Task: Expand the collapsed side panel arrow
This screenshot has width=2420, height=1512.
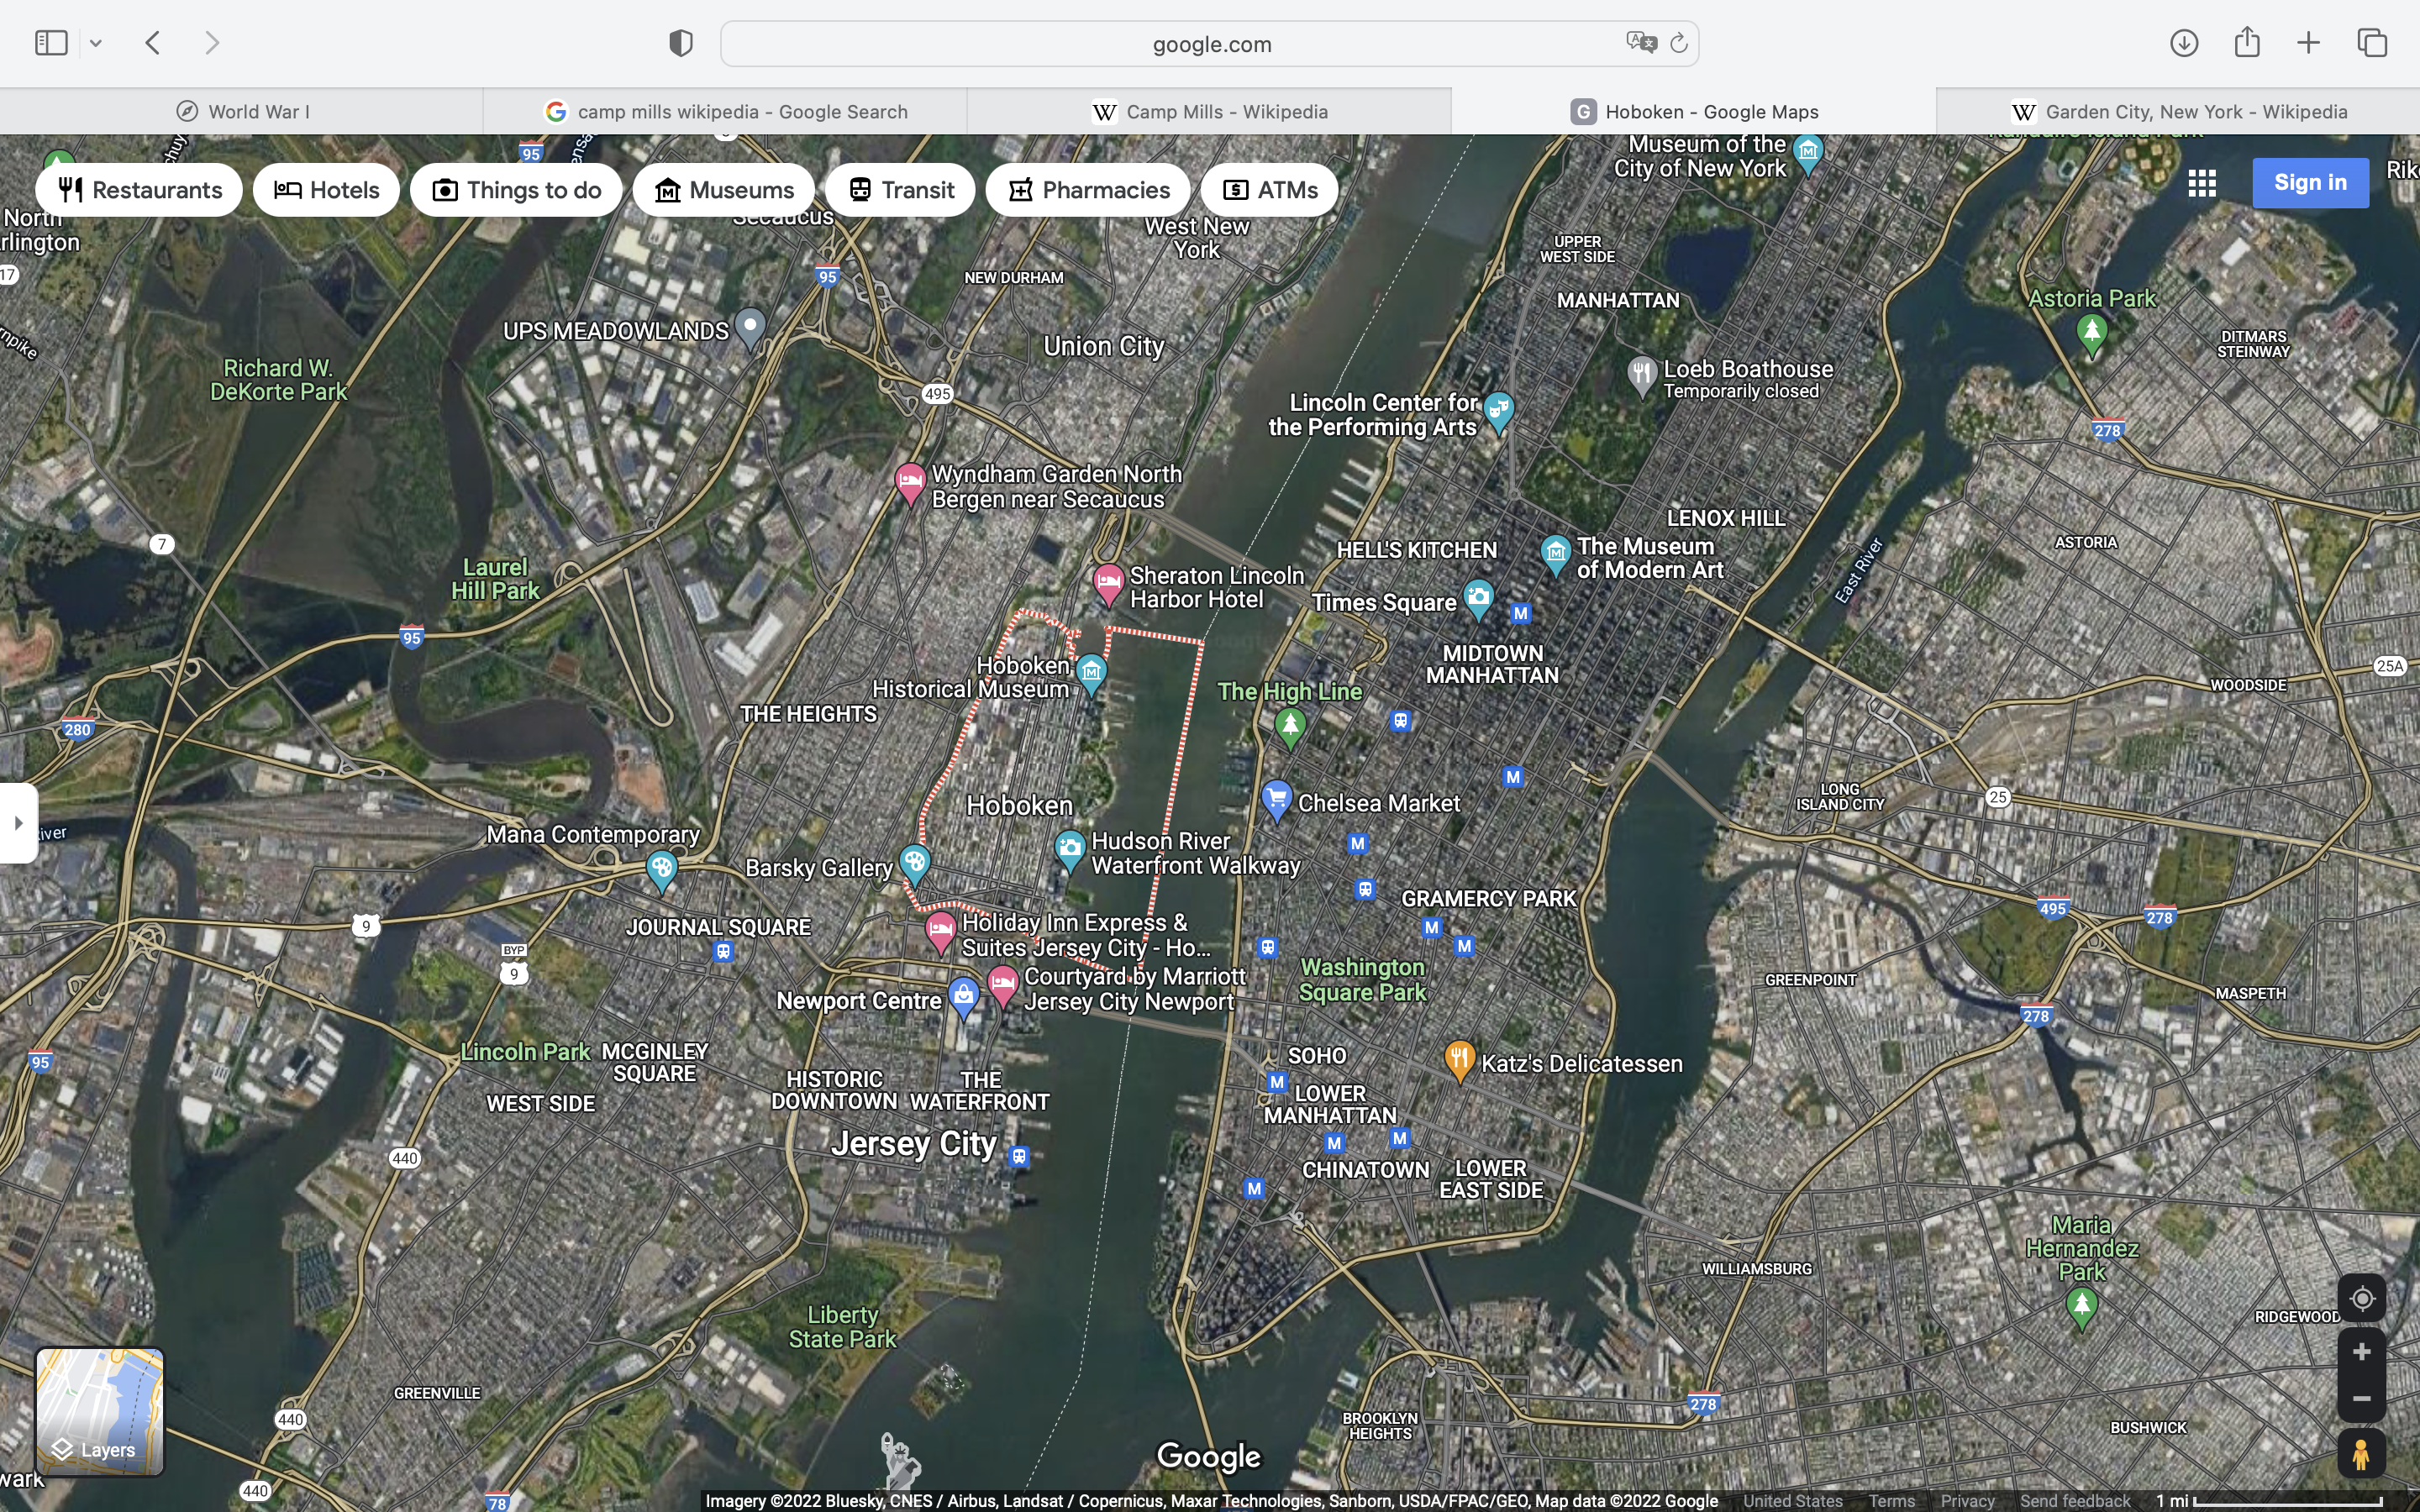Action: (x=18, y=823)
